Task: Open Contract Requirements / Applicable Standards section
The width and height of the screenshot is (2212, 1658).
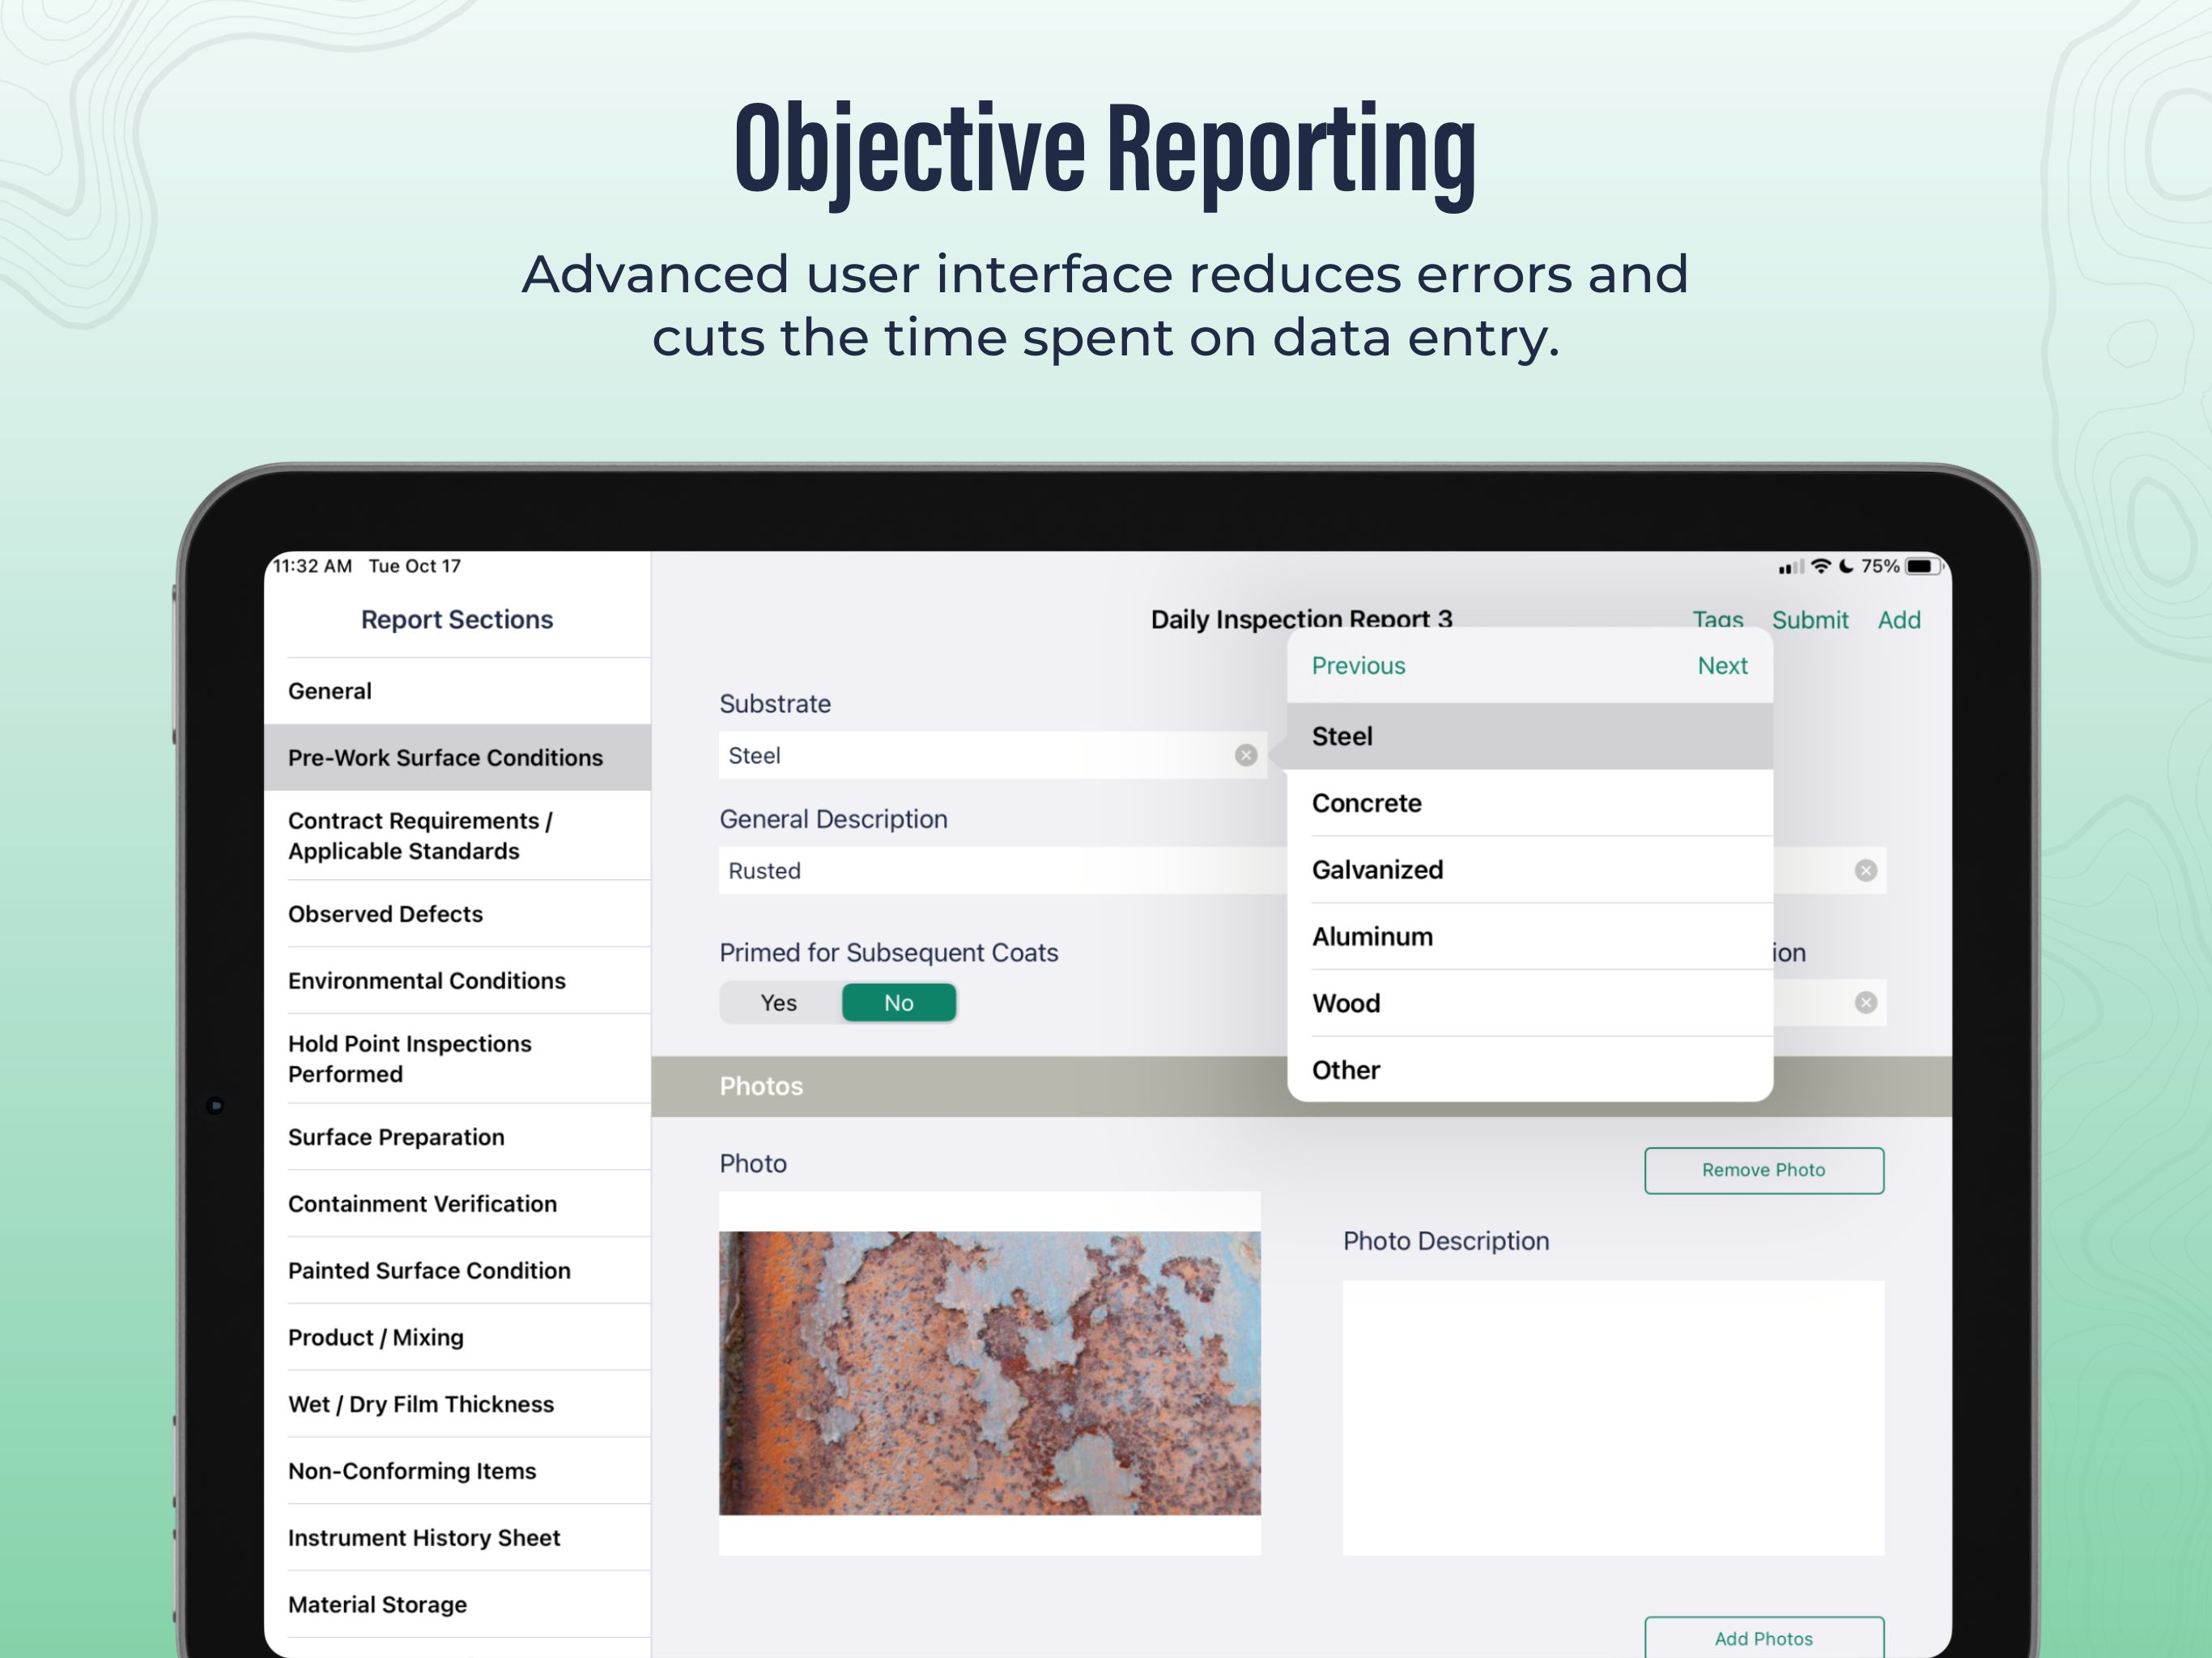Action: [457, 836]
